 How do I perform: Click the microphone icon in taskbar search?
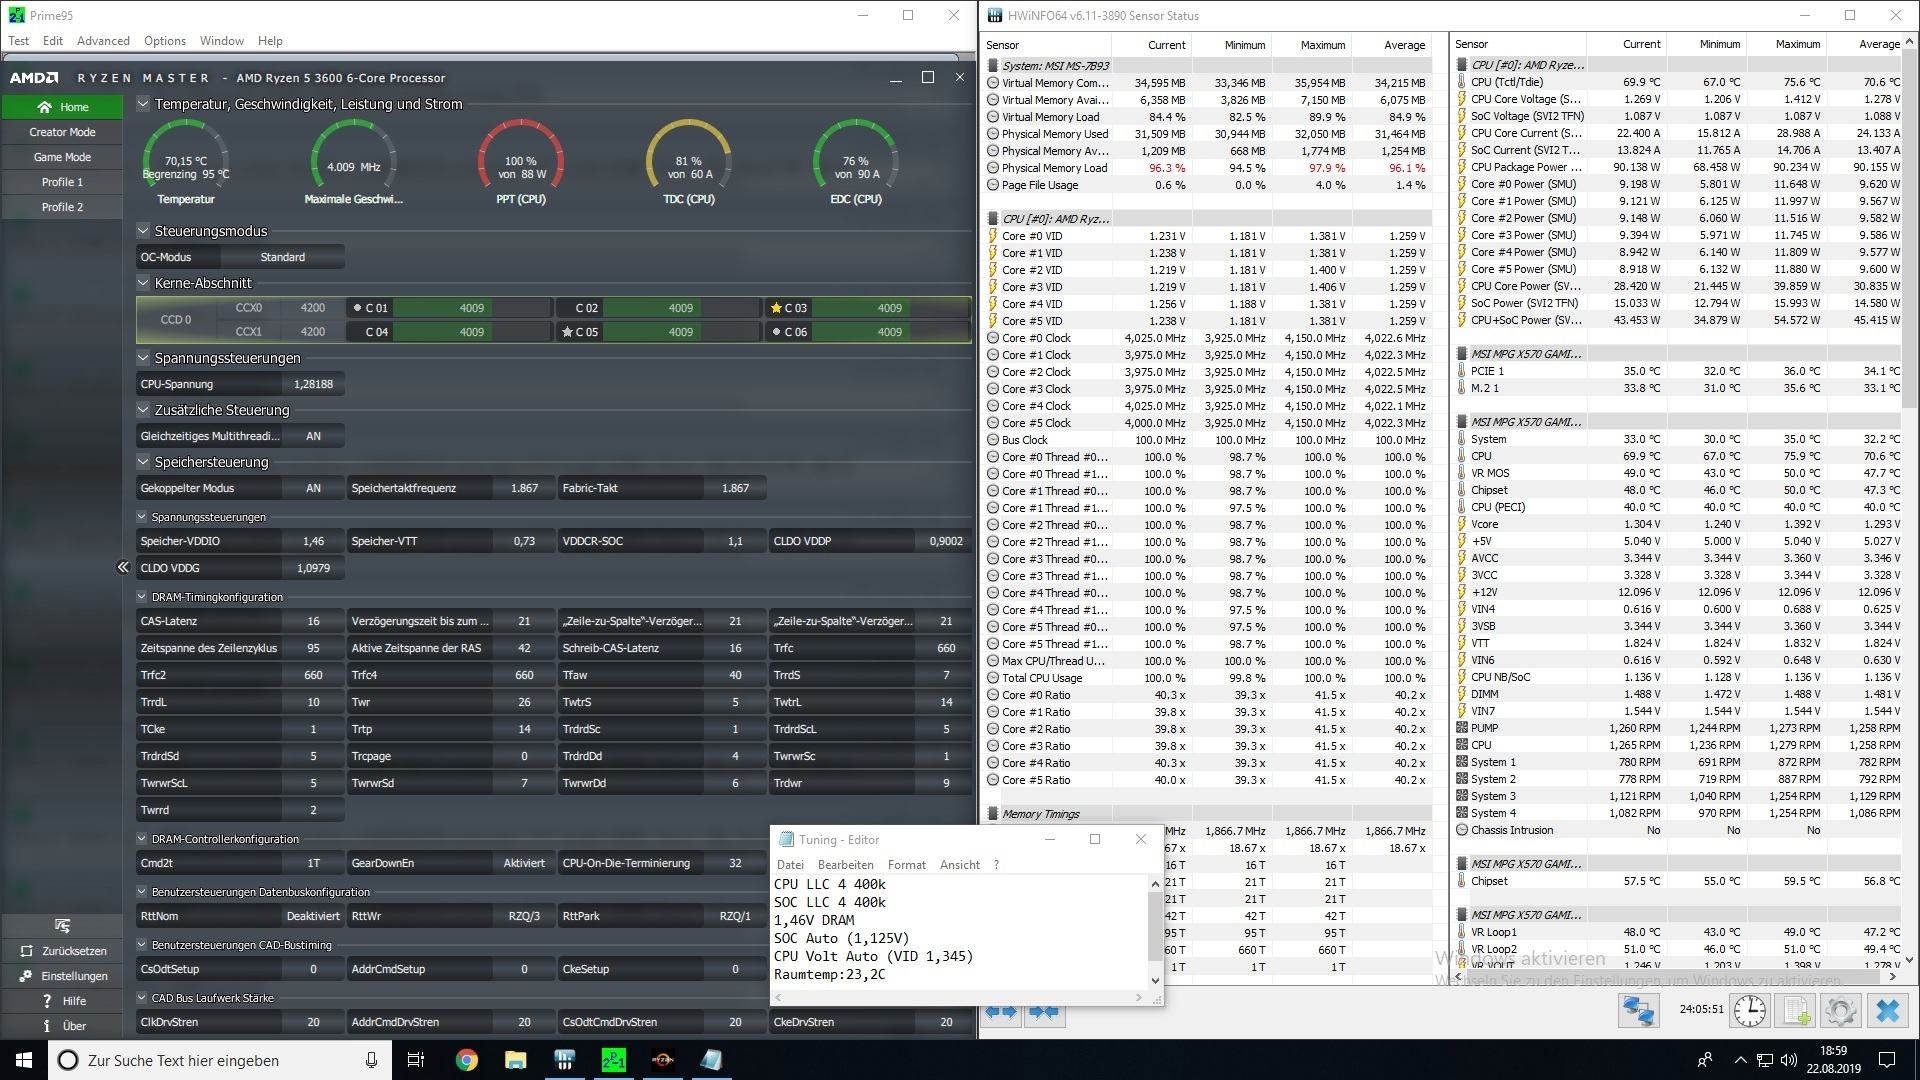[371, 1060]
